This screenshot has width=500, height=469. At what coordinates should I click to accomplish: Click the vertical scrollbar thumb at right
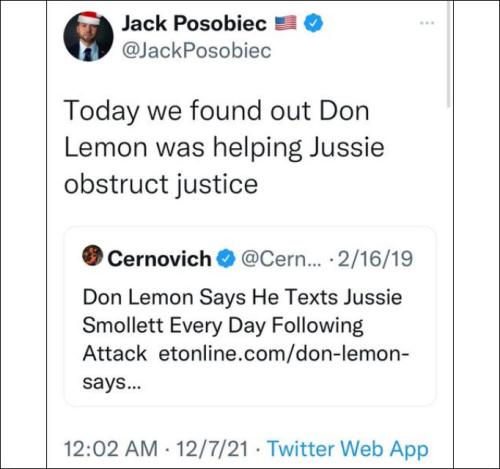point(449,54)
